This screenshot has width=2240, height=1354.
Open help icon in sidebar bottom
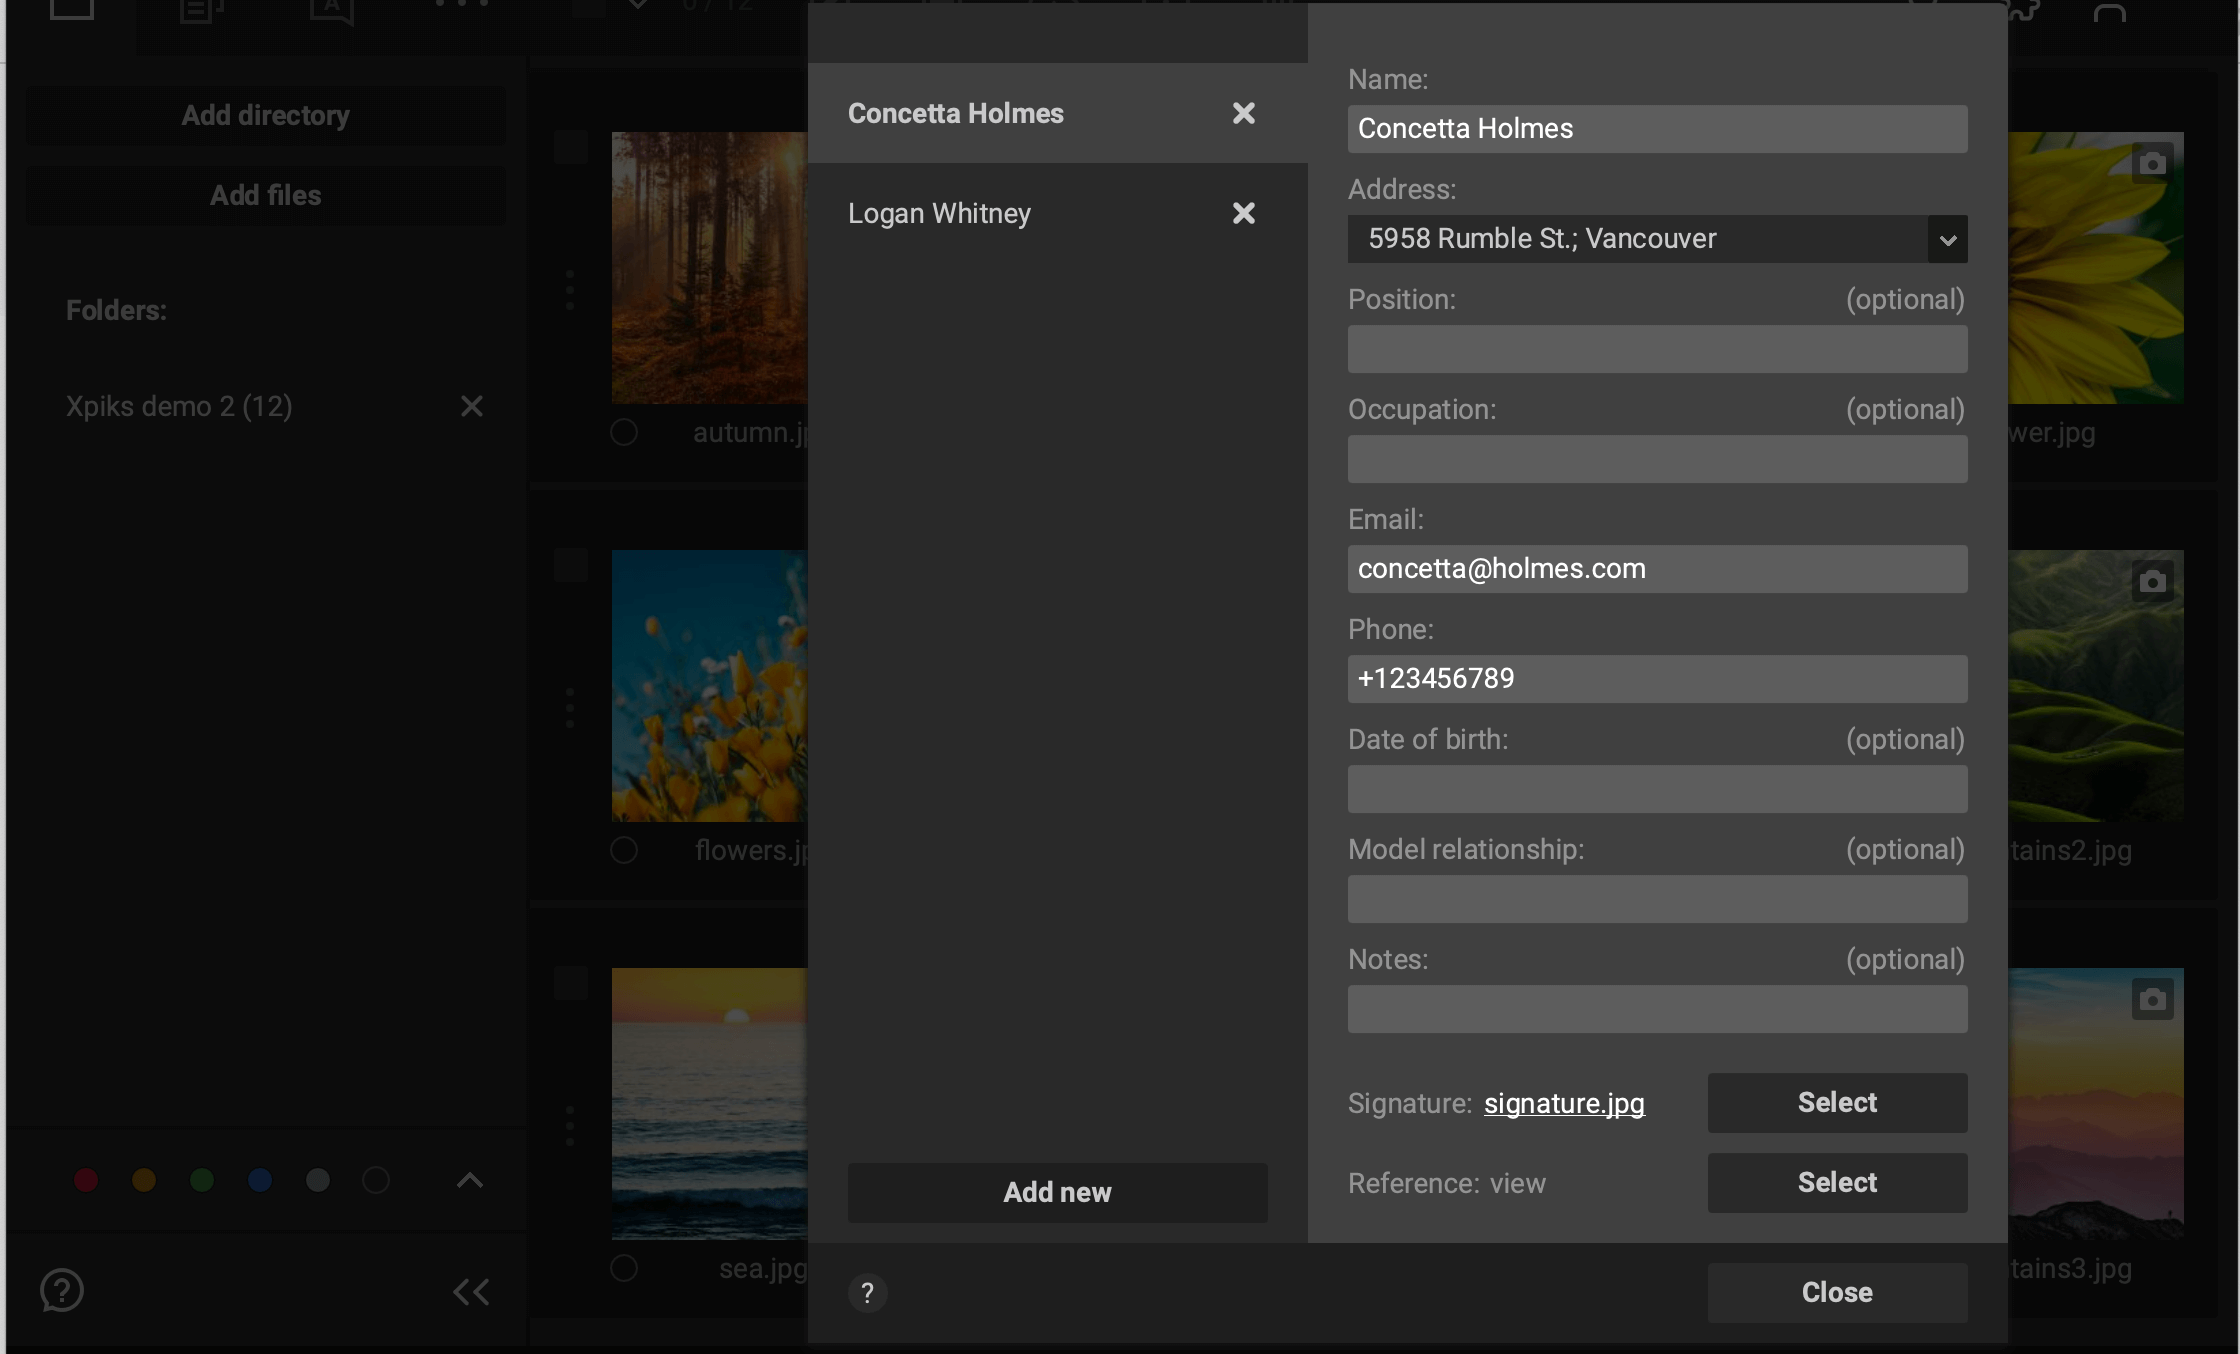click(62, 1290)
